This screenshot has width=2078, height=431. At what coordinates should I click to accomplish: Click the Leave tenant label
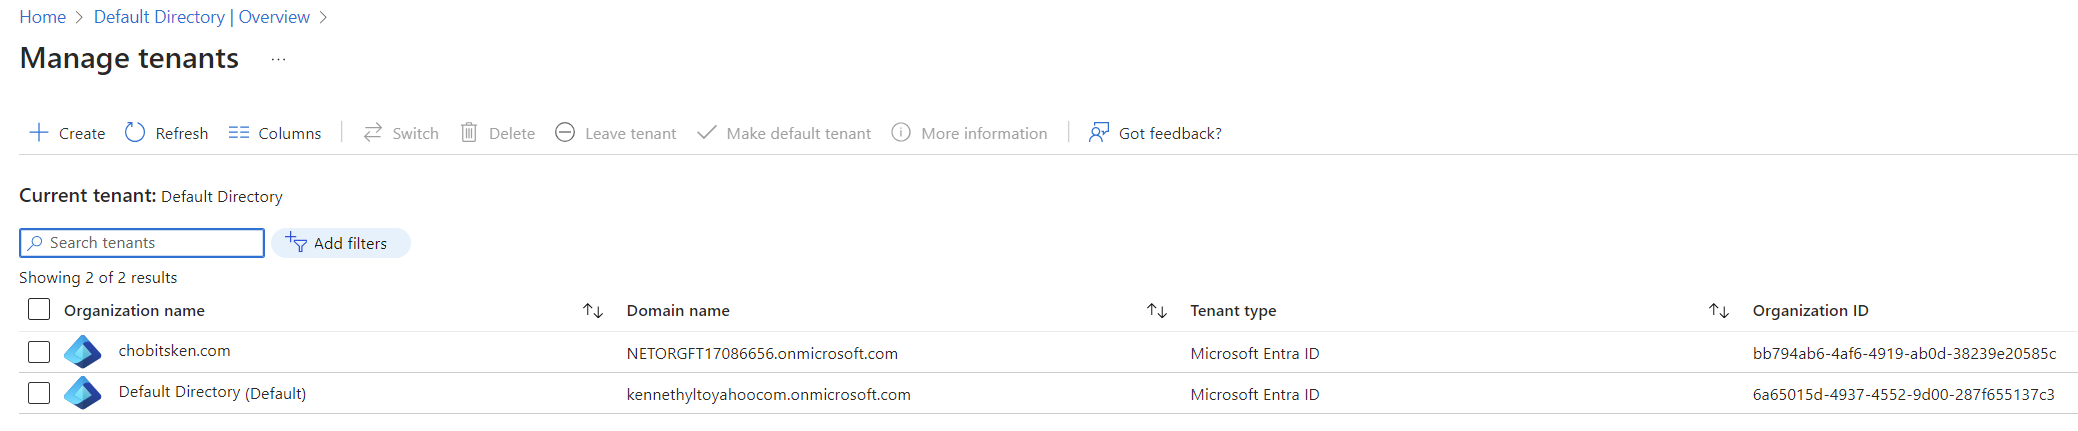coord(631,133)
